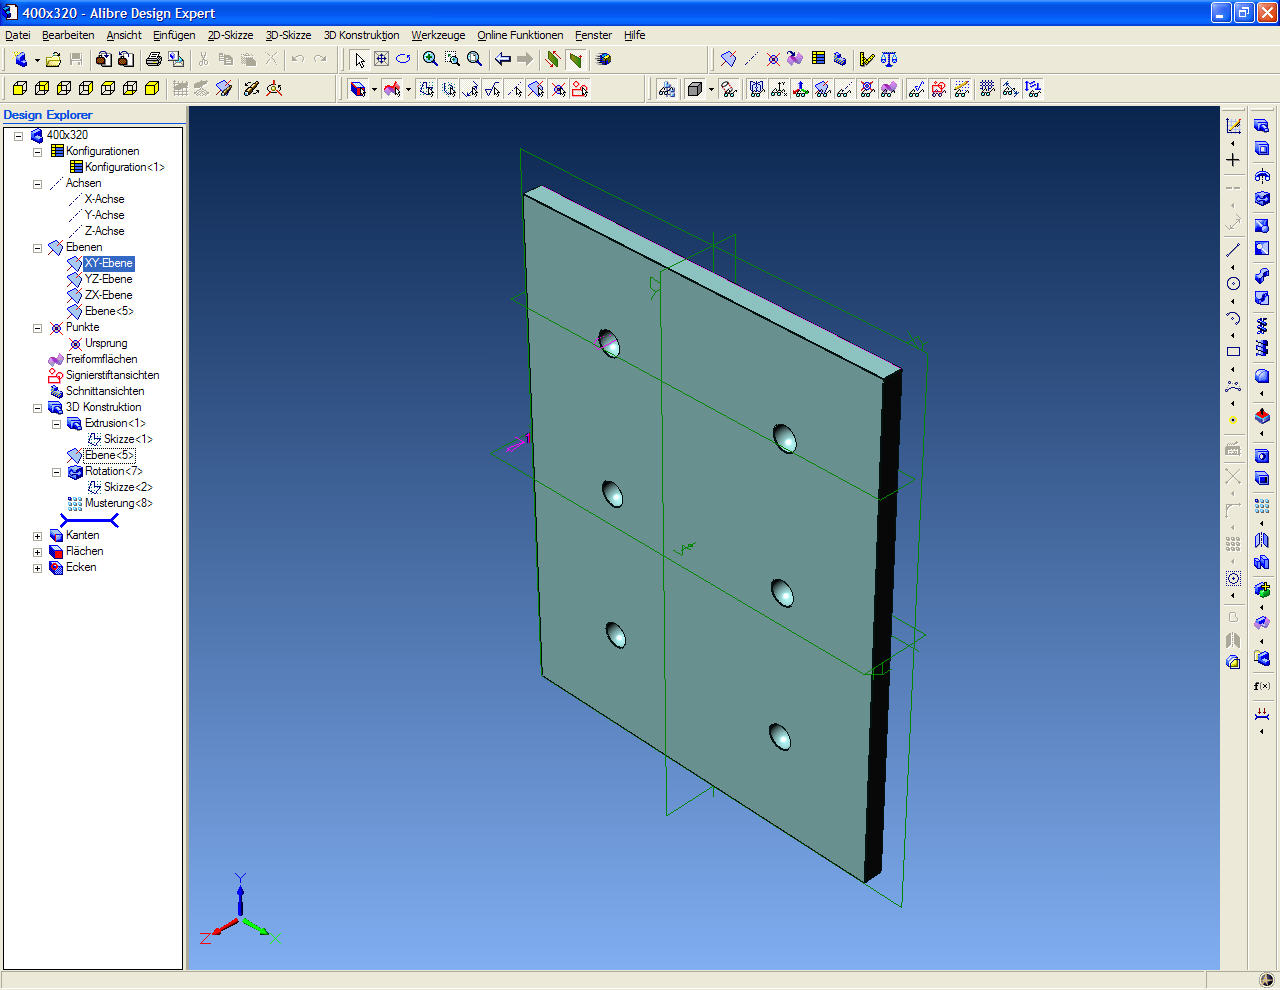
Task: Toggle shaded display mode cube icon
Action: click(x=694, y=89)
